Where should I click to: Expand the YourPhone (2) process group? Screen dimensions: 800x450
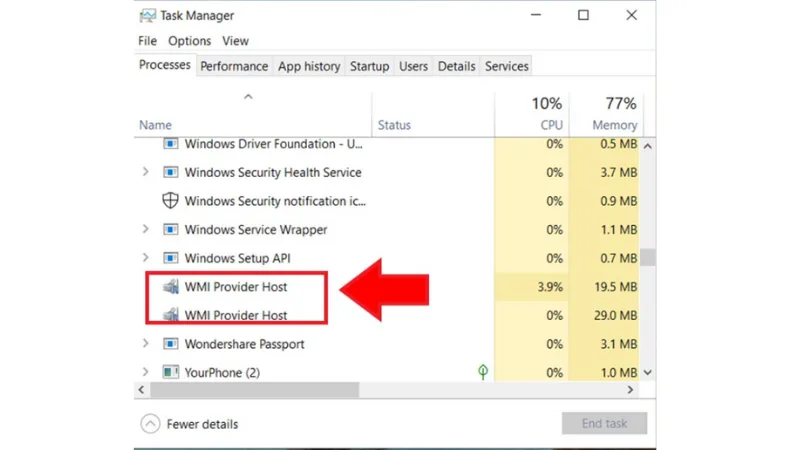(x=145, y=372)
